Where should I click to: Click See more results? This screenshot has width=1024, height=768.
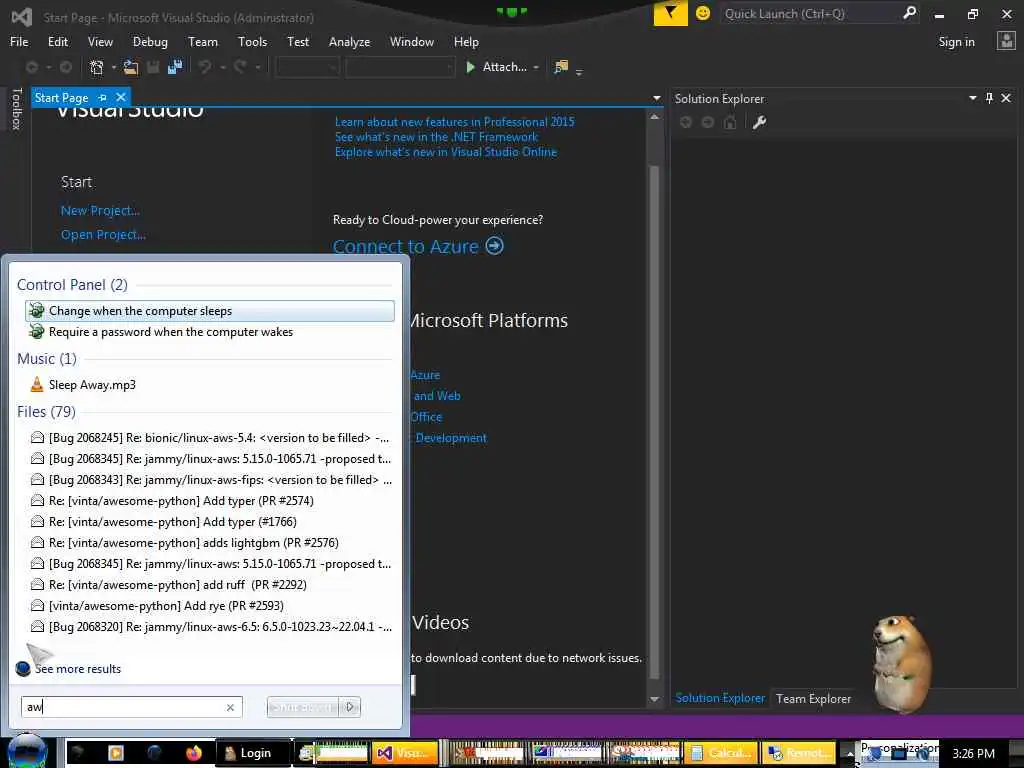coord(78,669)
